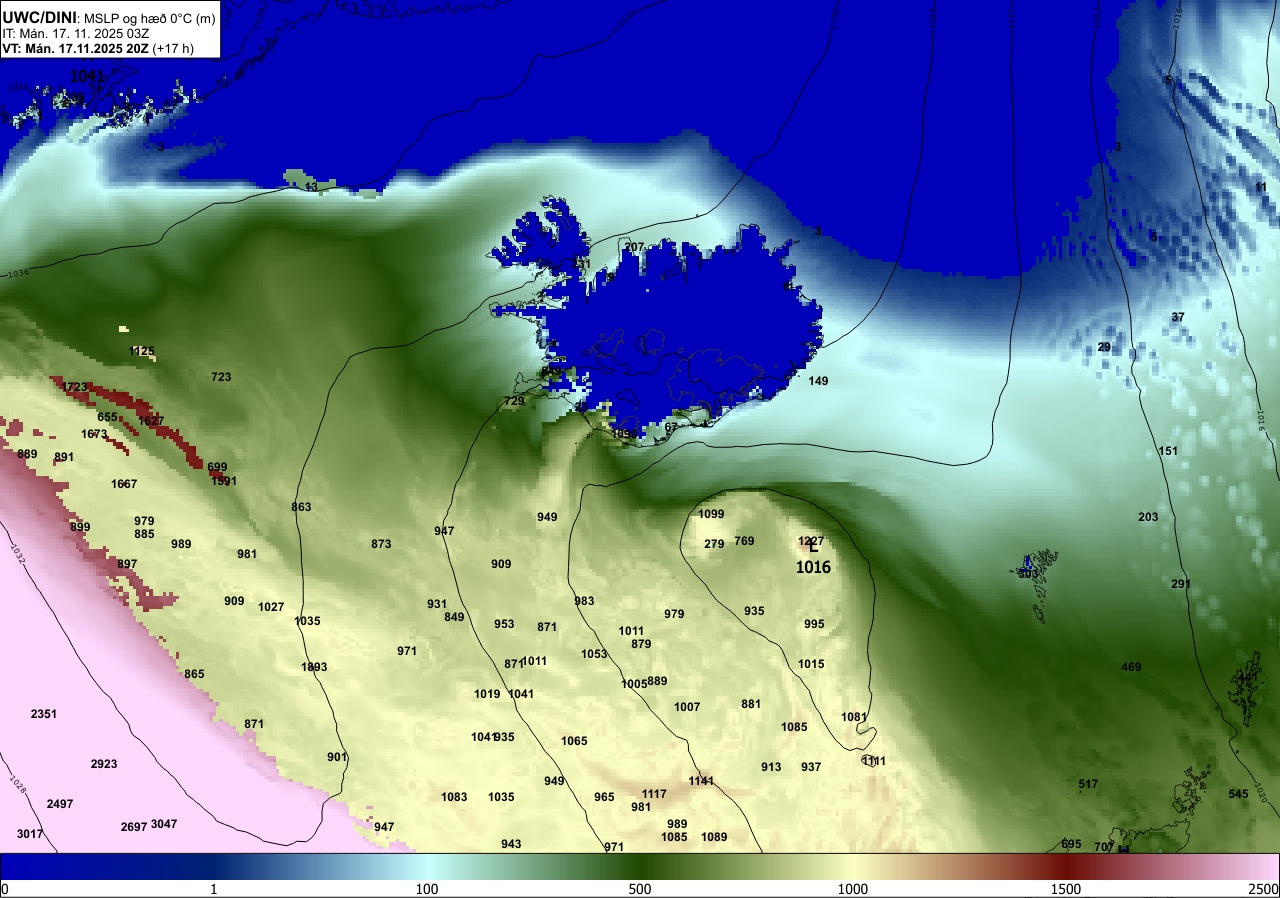Click the 901 height value
The height and width of the screenshot is (898, 1280).
(x=337, y=757)
